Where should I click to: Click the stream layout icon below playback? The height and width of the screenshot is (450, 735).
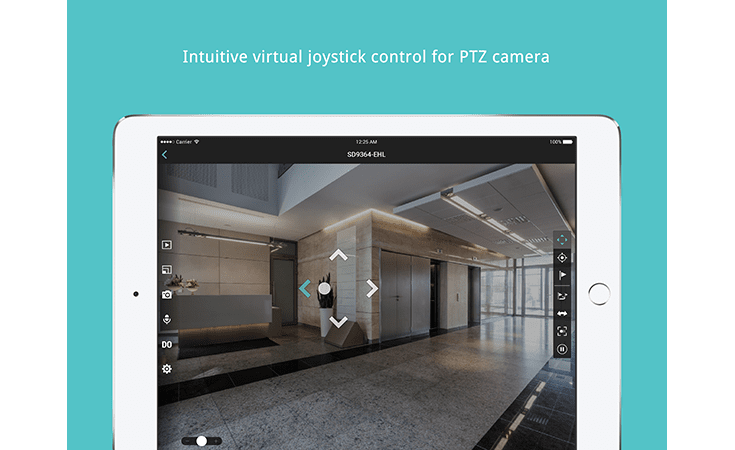(167, 269)
